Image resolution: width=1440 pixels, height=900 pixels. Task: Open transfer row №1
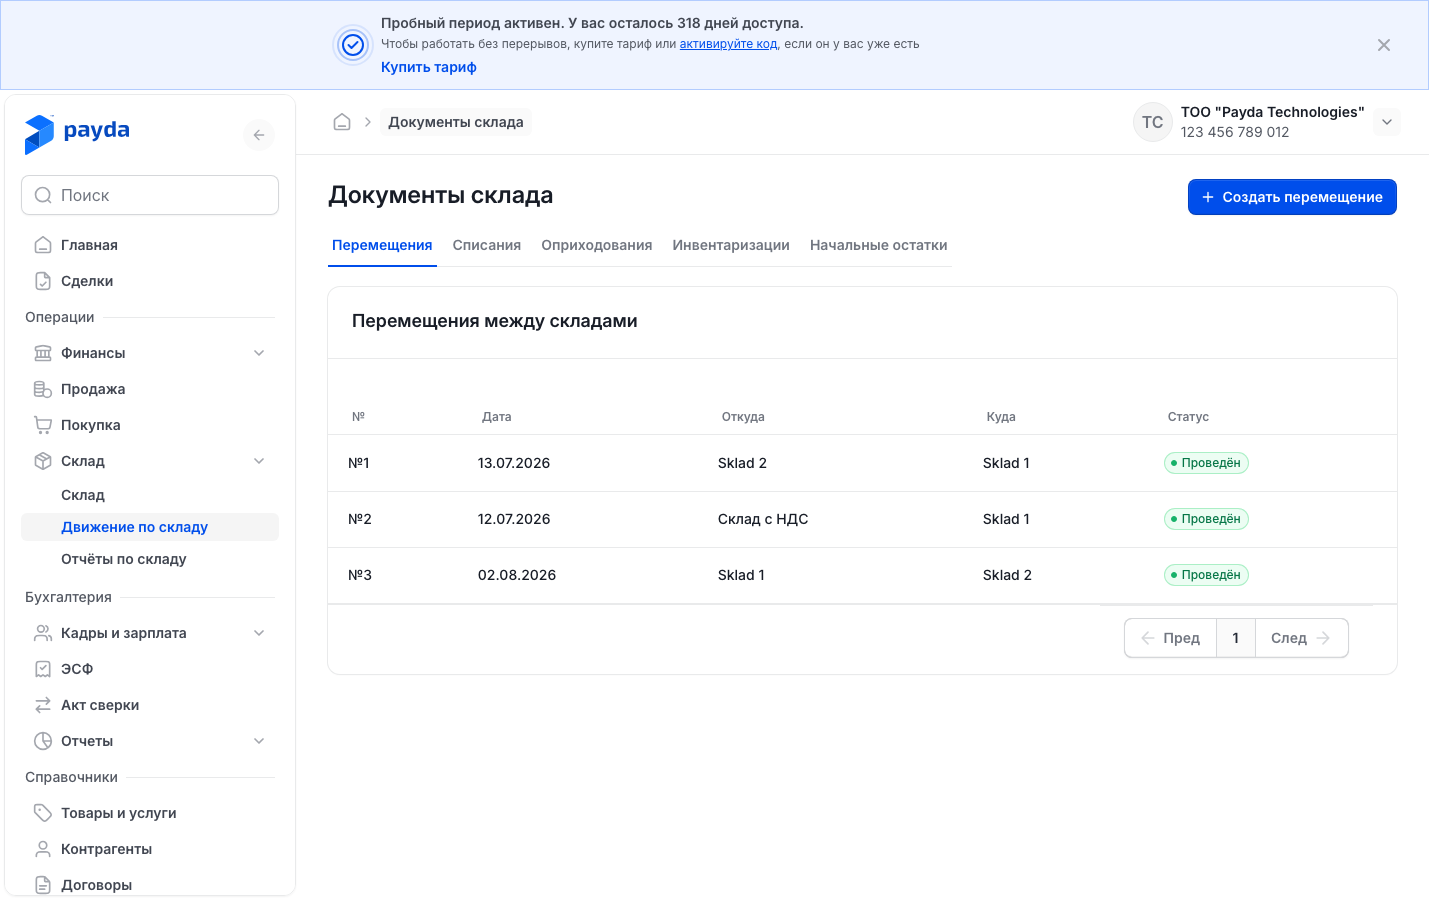pyautogui.click(x=862, y=463)
